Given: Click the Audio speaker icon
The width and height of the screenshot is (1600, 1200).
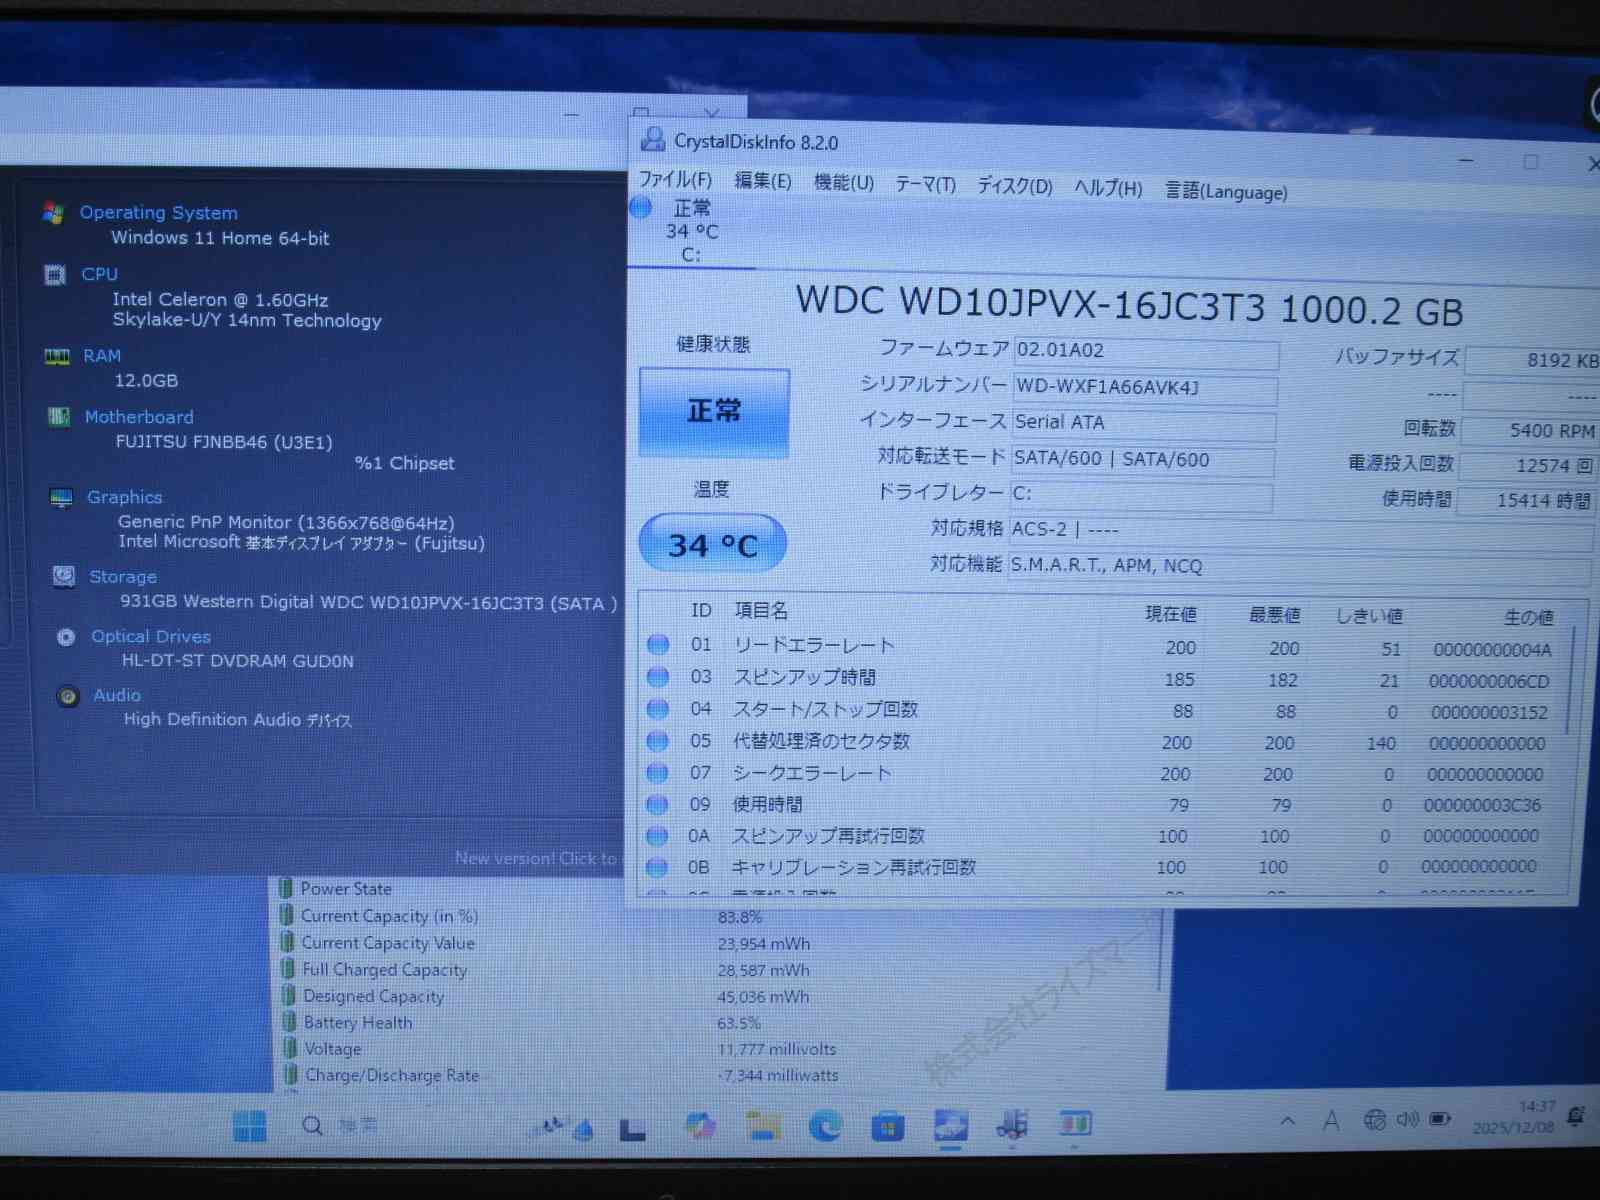Looking at the screenshot, I should [x=68, y=696].
